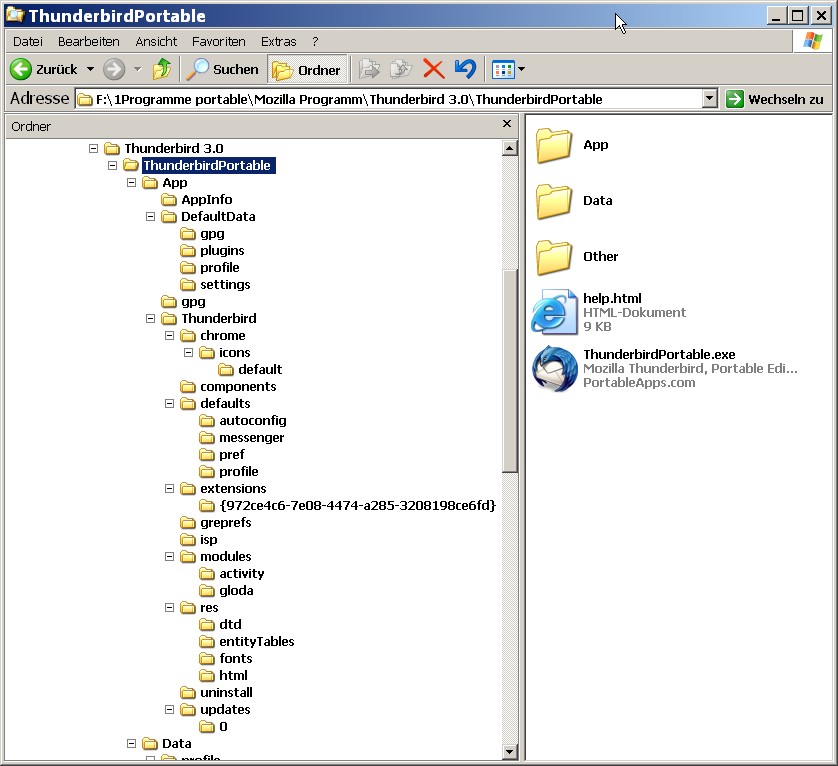Open the address bar dropdown arrow
Screen dimensions: 838x766
point(710,98)
